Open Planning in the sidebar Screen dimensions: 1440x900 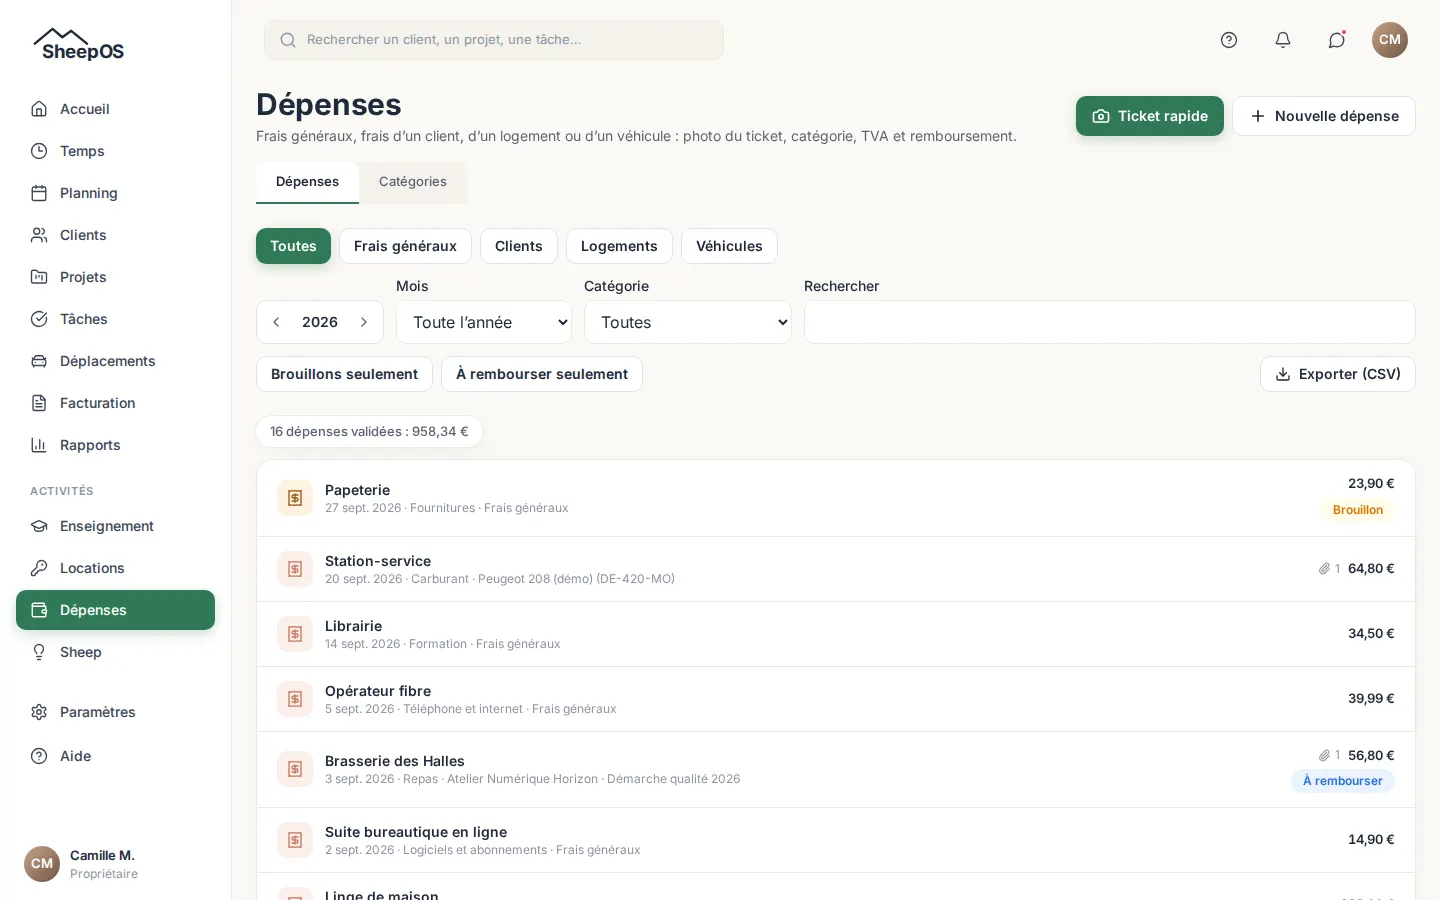(115, 193)
